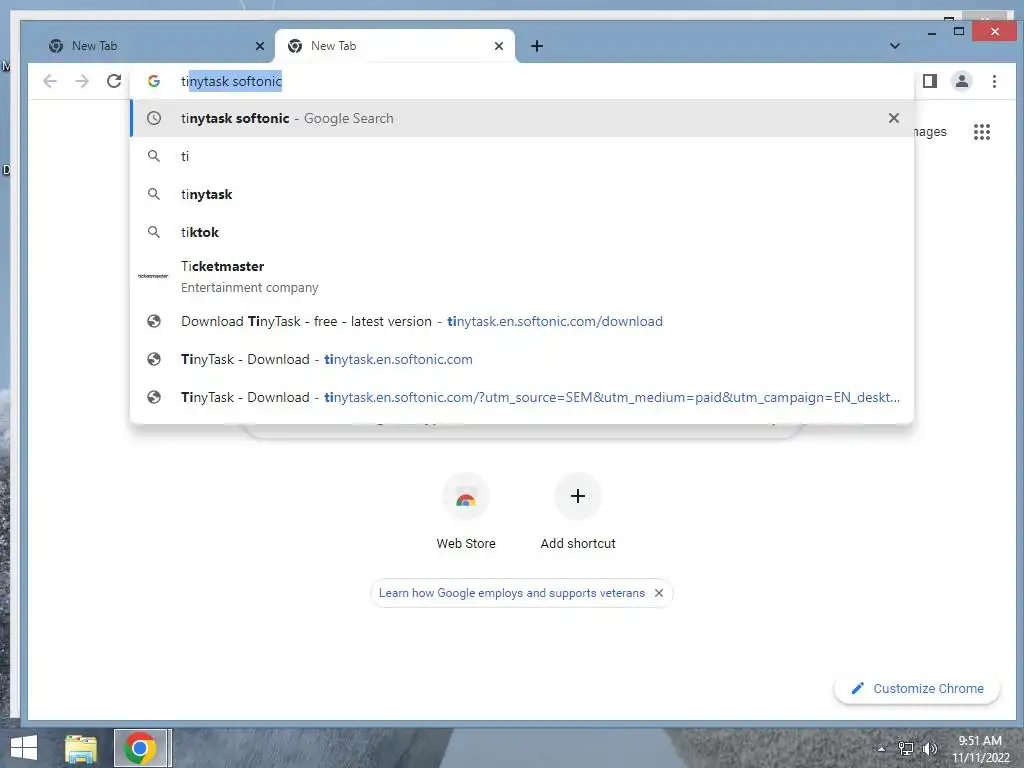Reload the current page
1024x768 pixels.
(114, 81)
